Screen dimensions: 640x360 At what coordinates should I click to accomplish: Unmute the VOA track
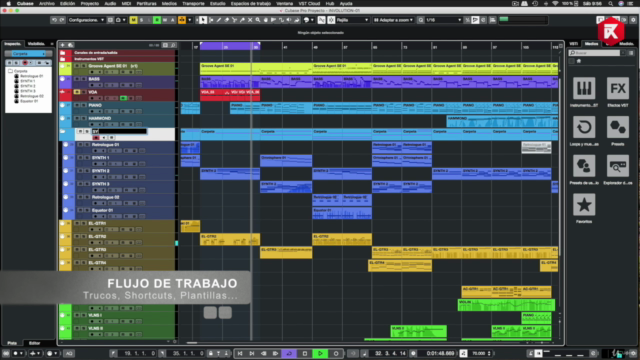77,92
